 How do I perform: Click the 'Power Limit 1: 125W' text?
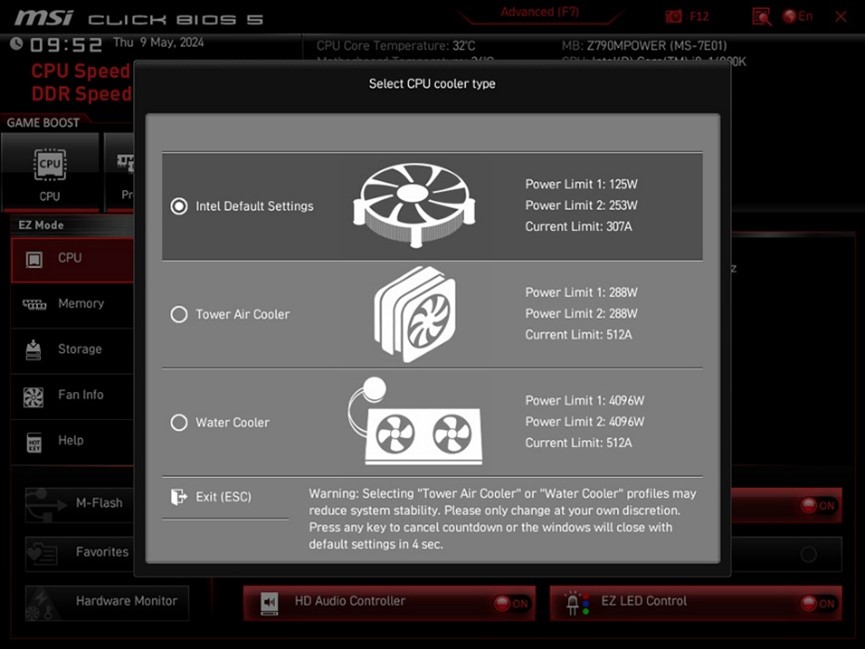pyautogui.click(x=581, y=184)
